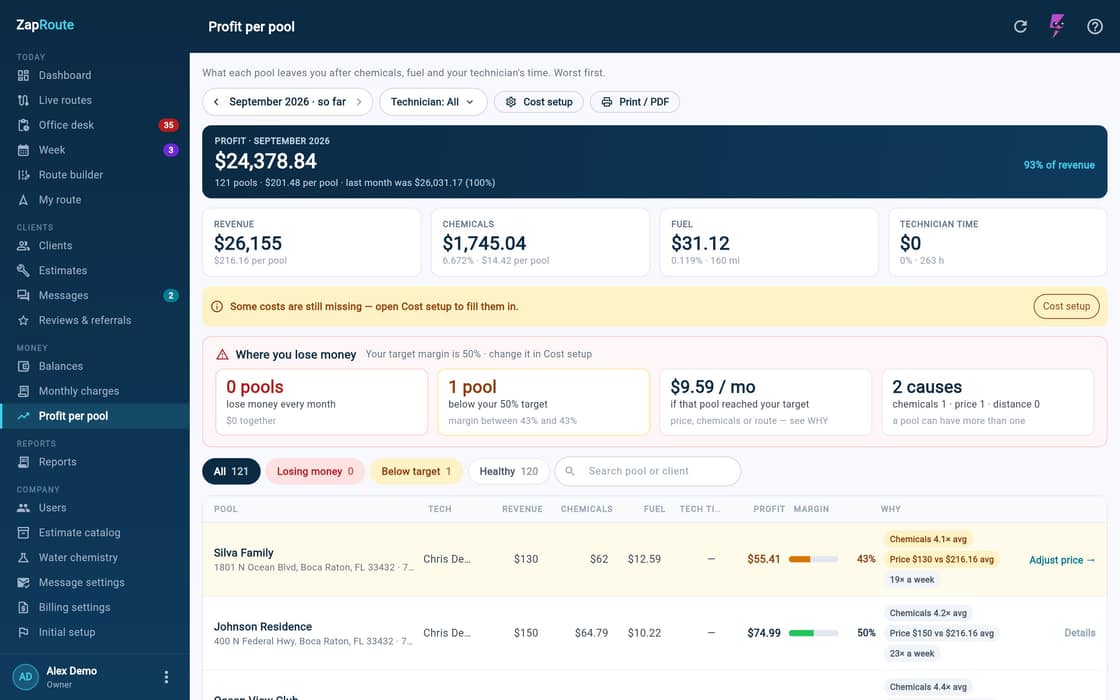This screenshot has width=1120, height=700.
Task: Click the Messages chat icon
Action: click(24, 296)
